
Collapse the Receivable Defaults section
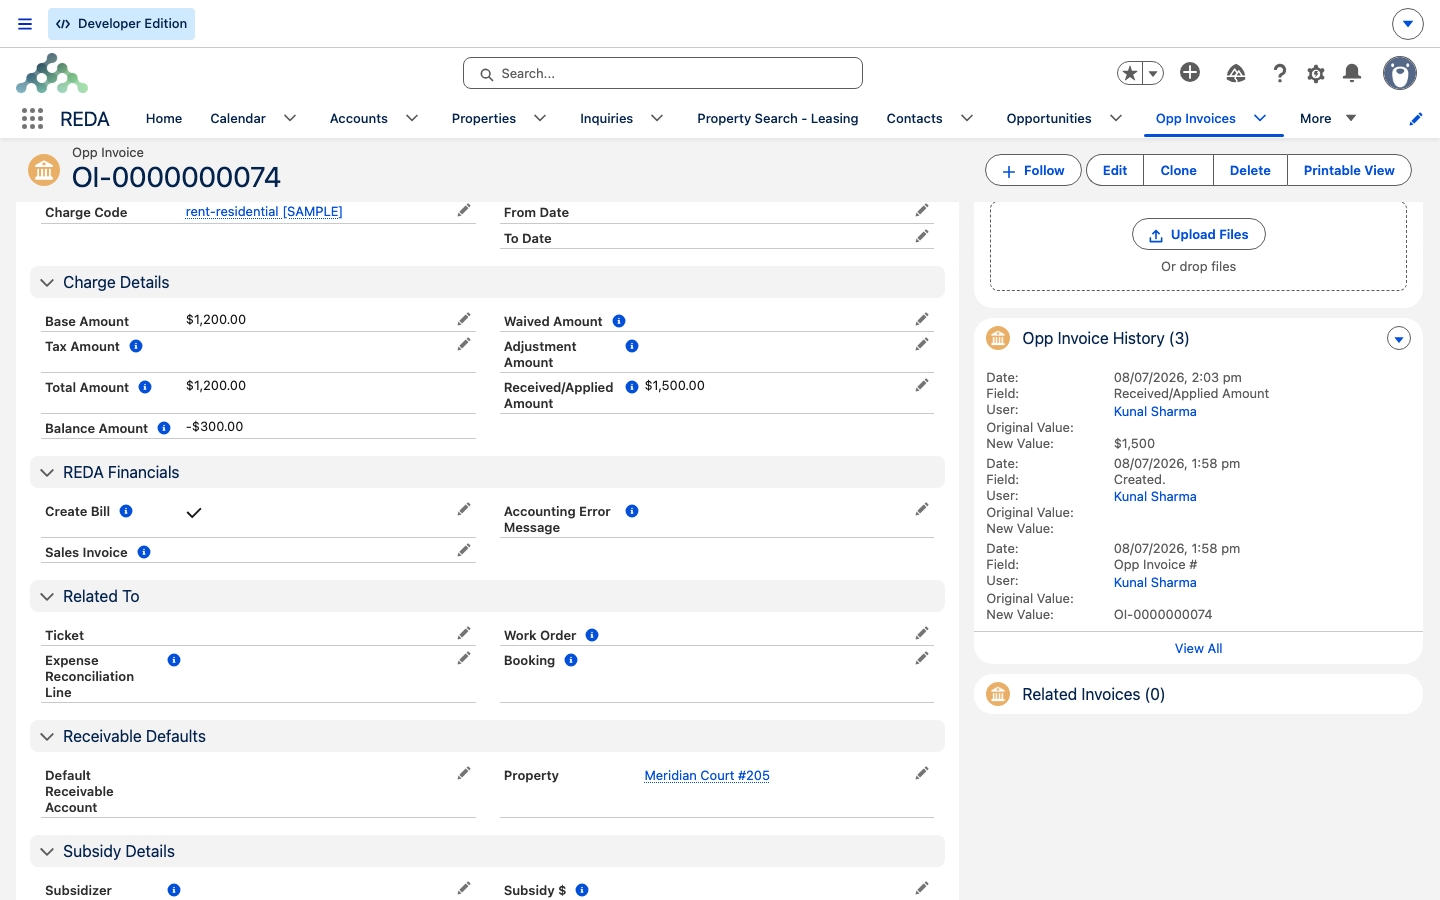coord(47,737)
